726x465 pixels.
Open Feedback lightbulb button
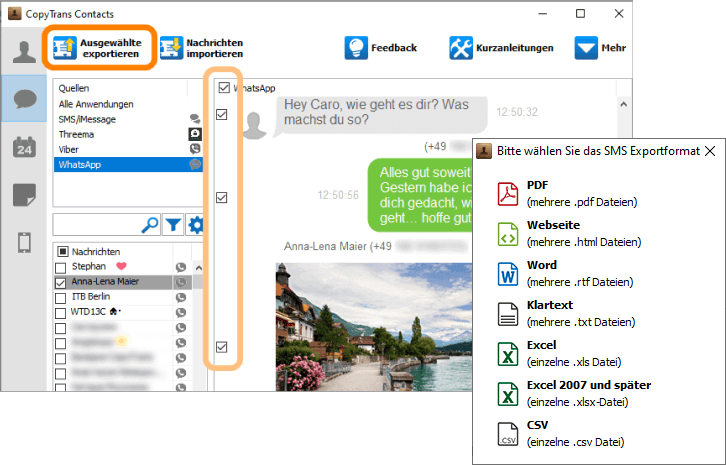click(381, 48)
